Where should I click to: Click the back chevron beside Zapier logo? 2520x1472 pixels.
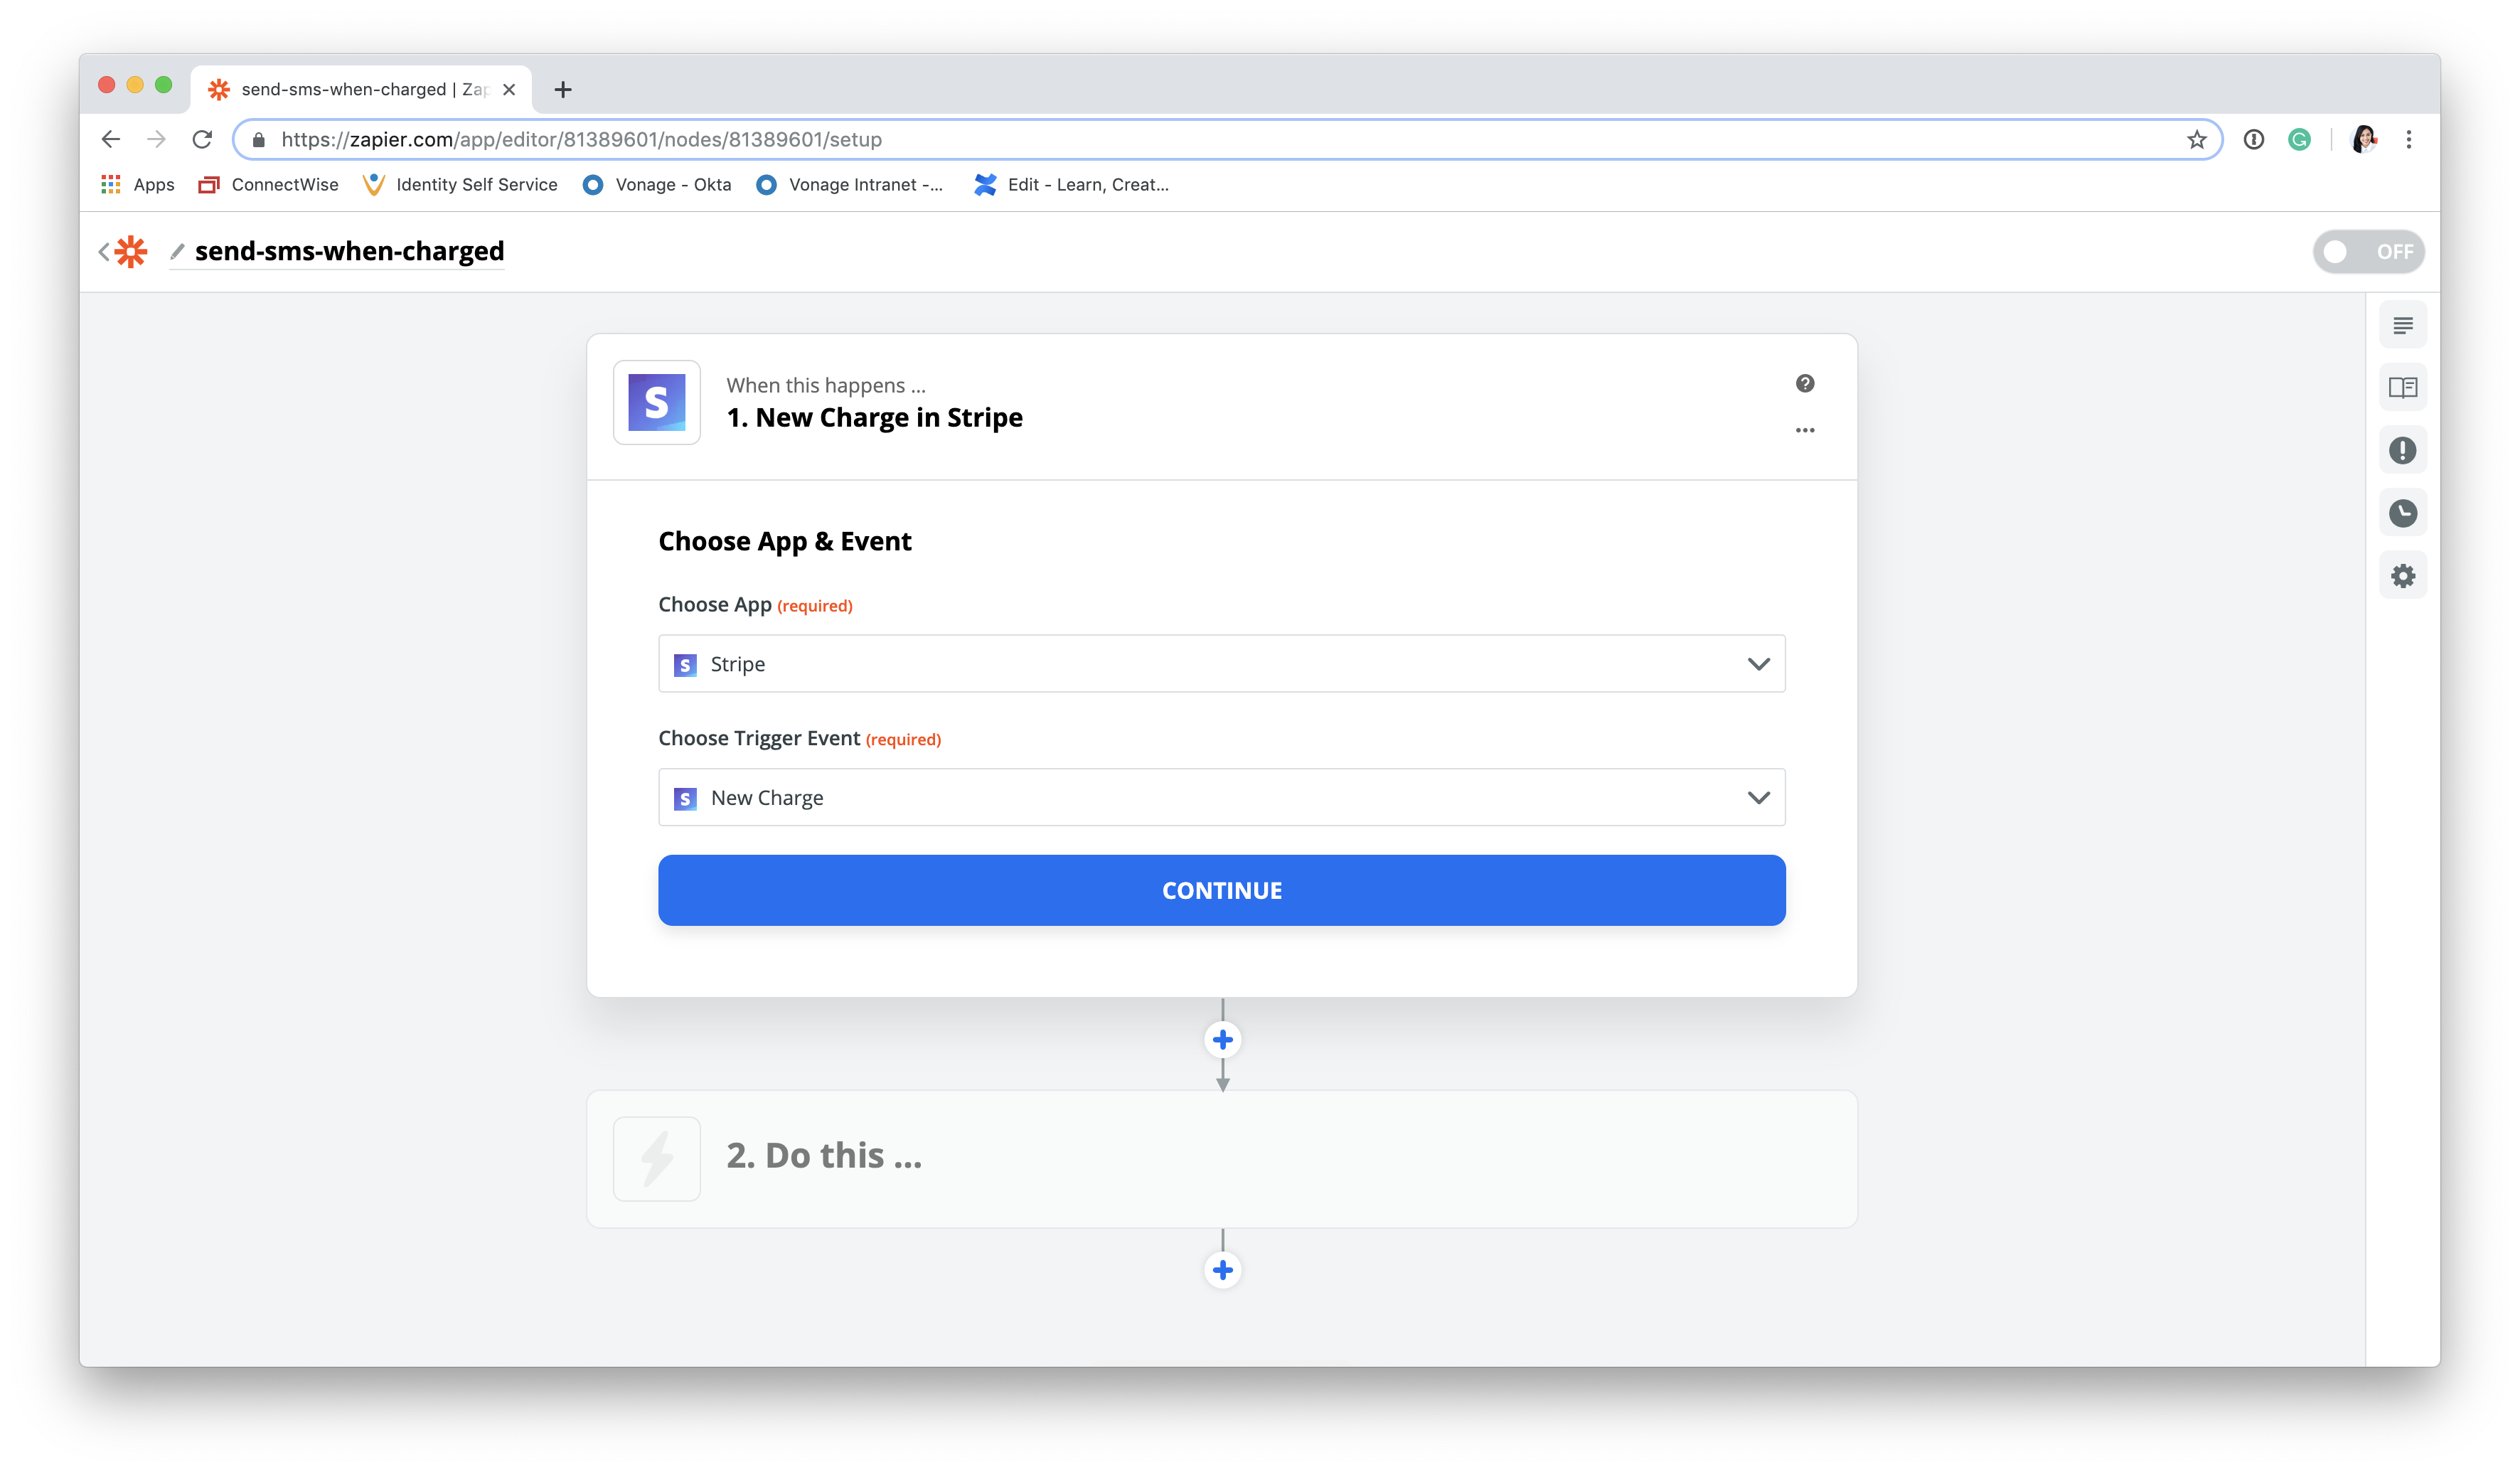[103, 251]
